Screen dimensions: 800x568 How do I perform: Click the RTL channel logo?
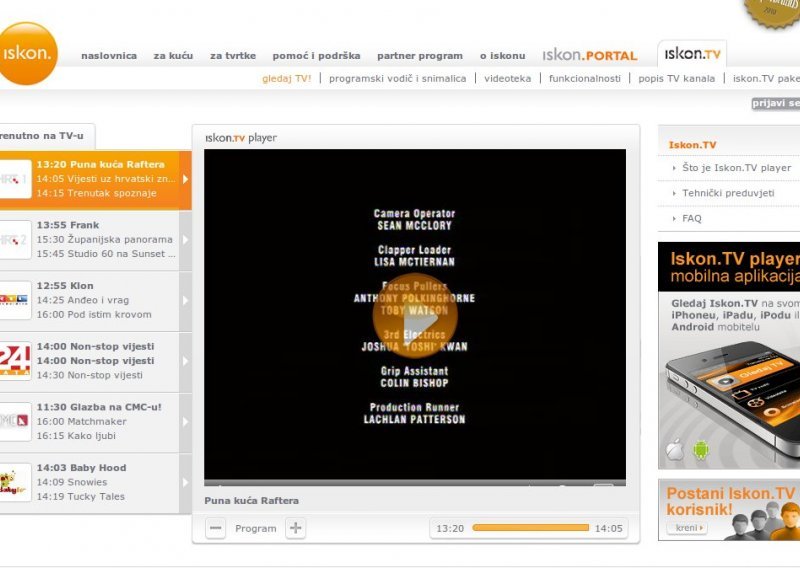coord(14,300)
